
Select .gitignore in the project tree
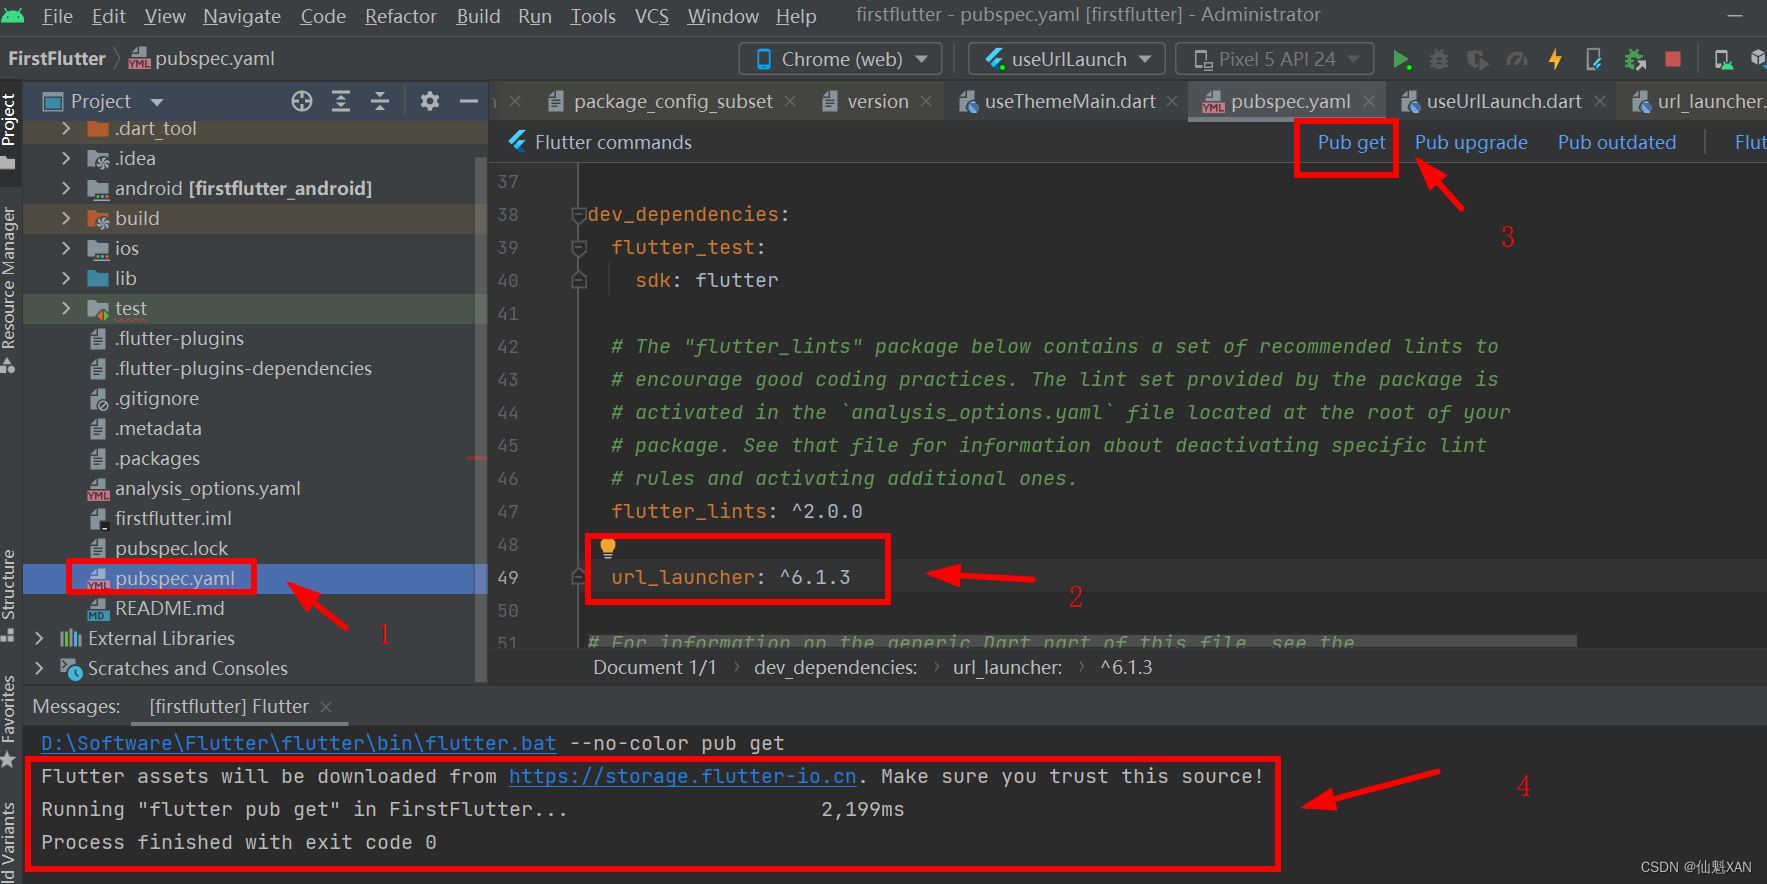point(157,398)
